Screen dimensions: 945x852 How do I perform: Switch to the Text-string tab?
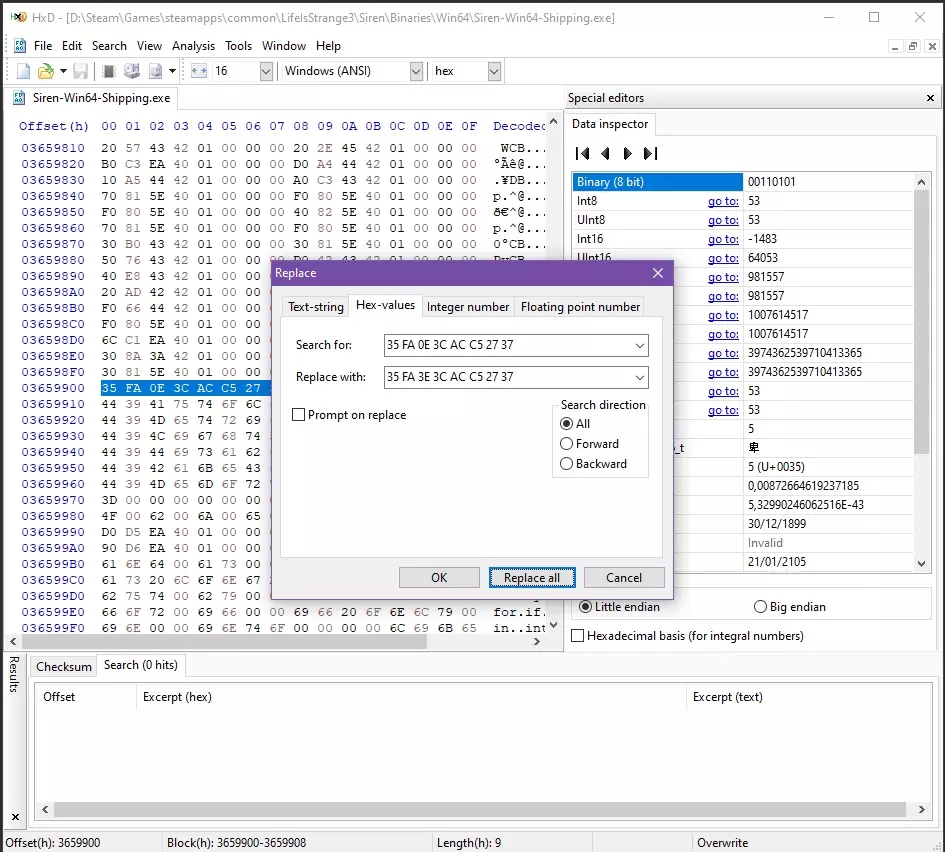(315, 307)
